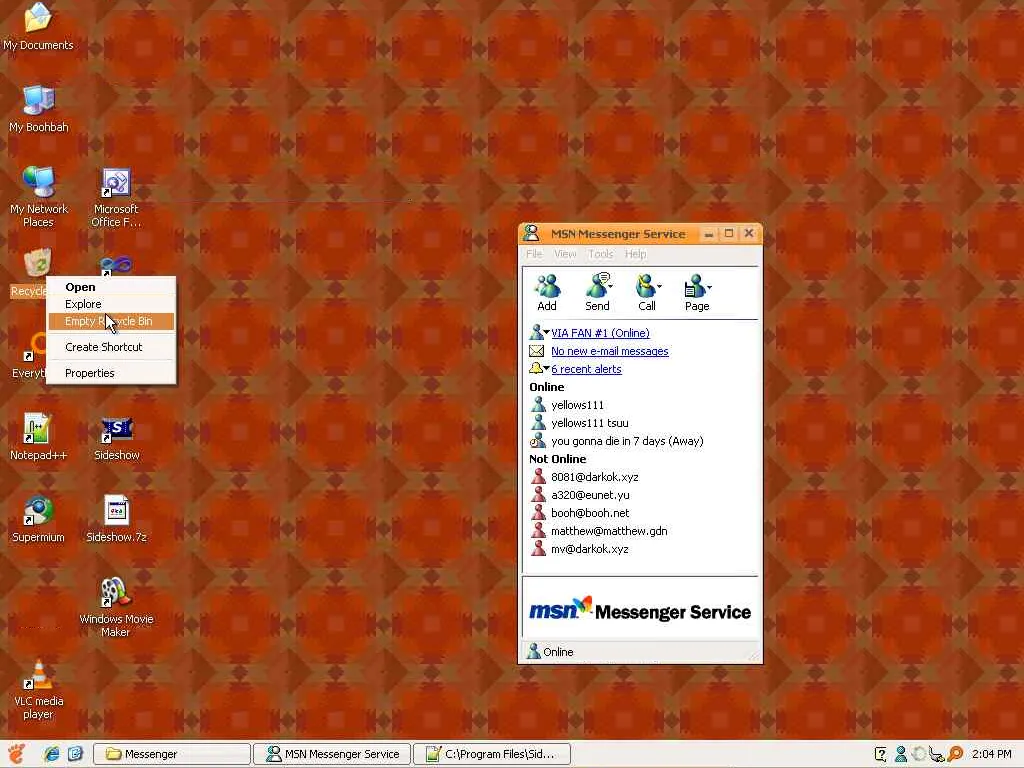Switch to the Messenger folder taskbar button
This screenshot has width=1024, height=768.
pyautogui.click(x=172, y=754)
